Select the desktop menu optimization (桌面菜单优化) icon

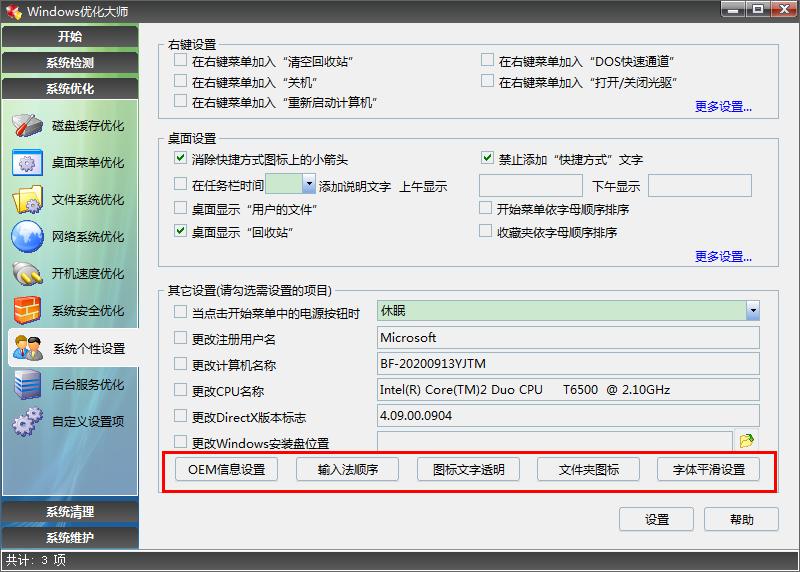tap(27, 162)
